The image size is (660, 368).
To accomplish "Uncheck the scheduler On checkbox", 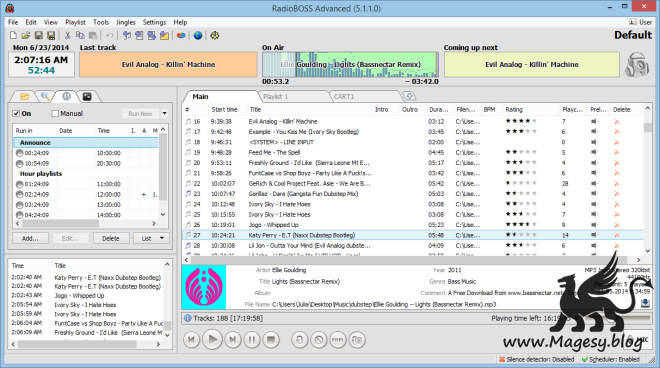I will (16, 114).
